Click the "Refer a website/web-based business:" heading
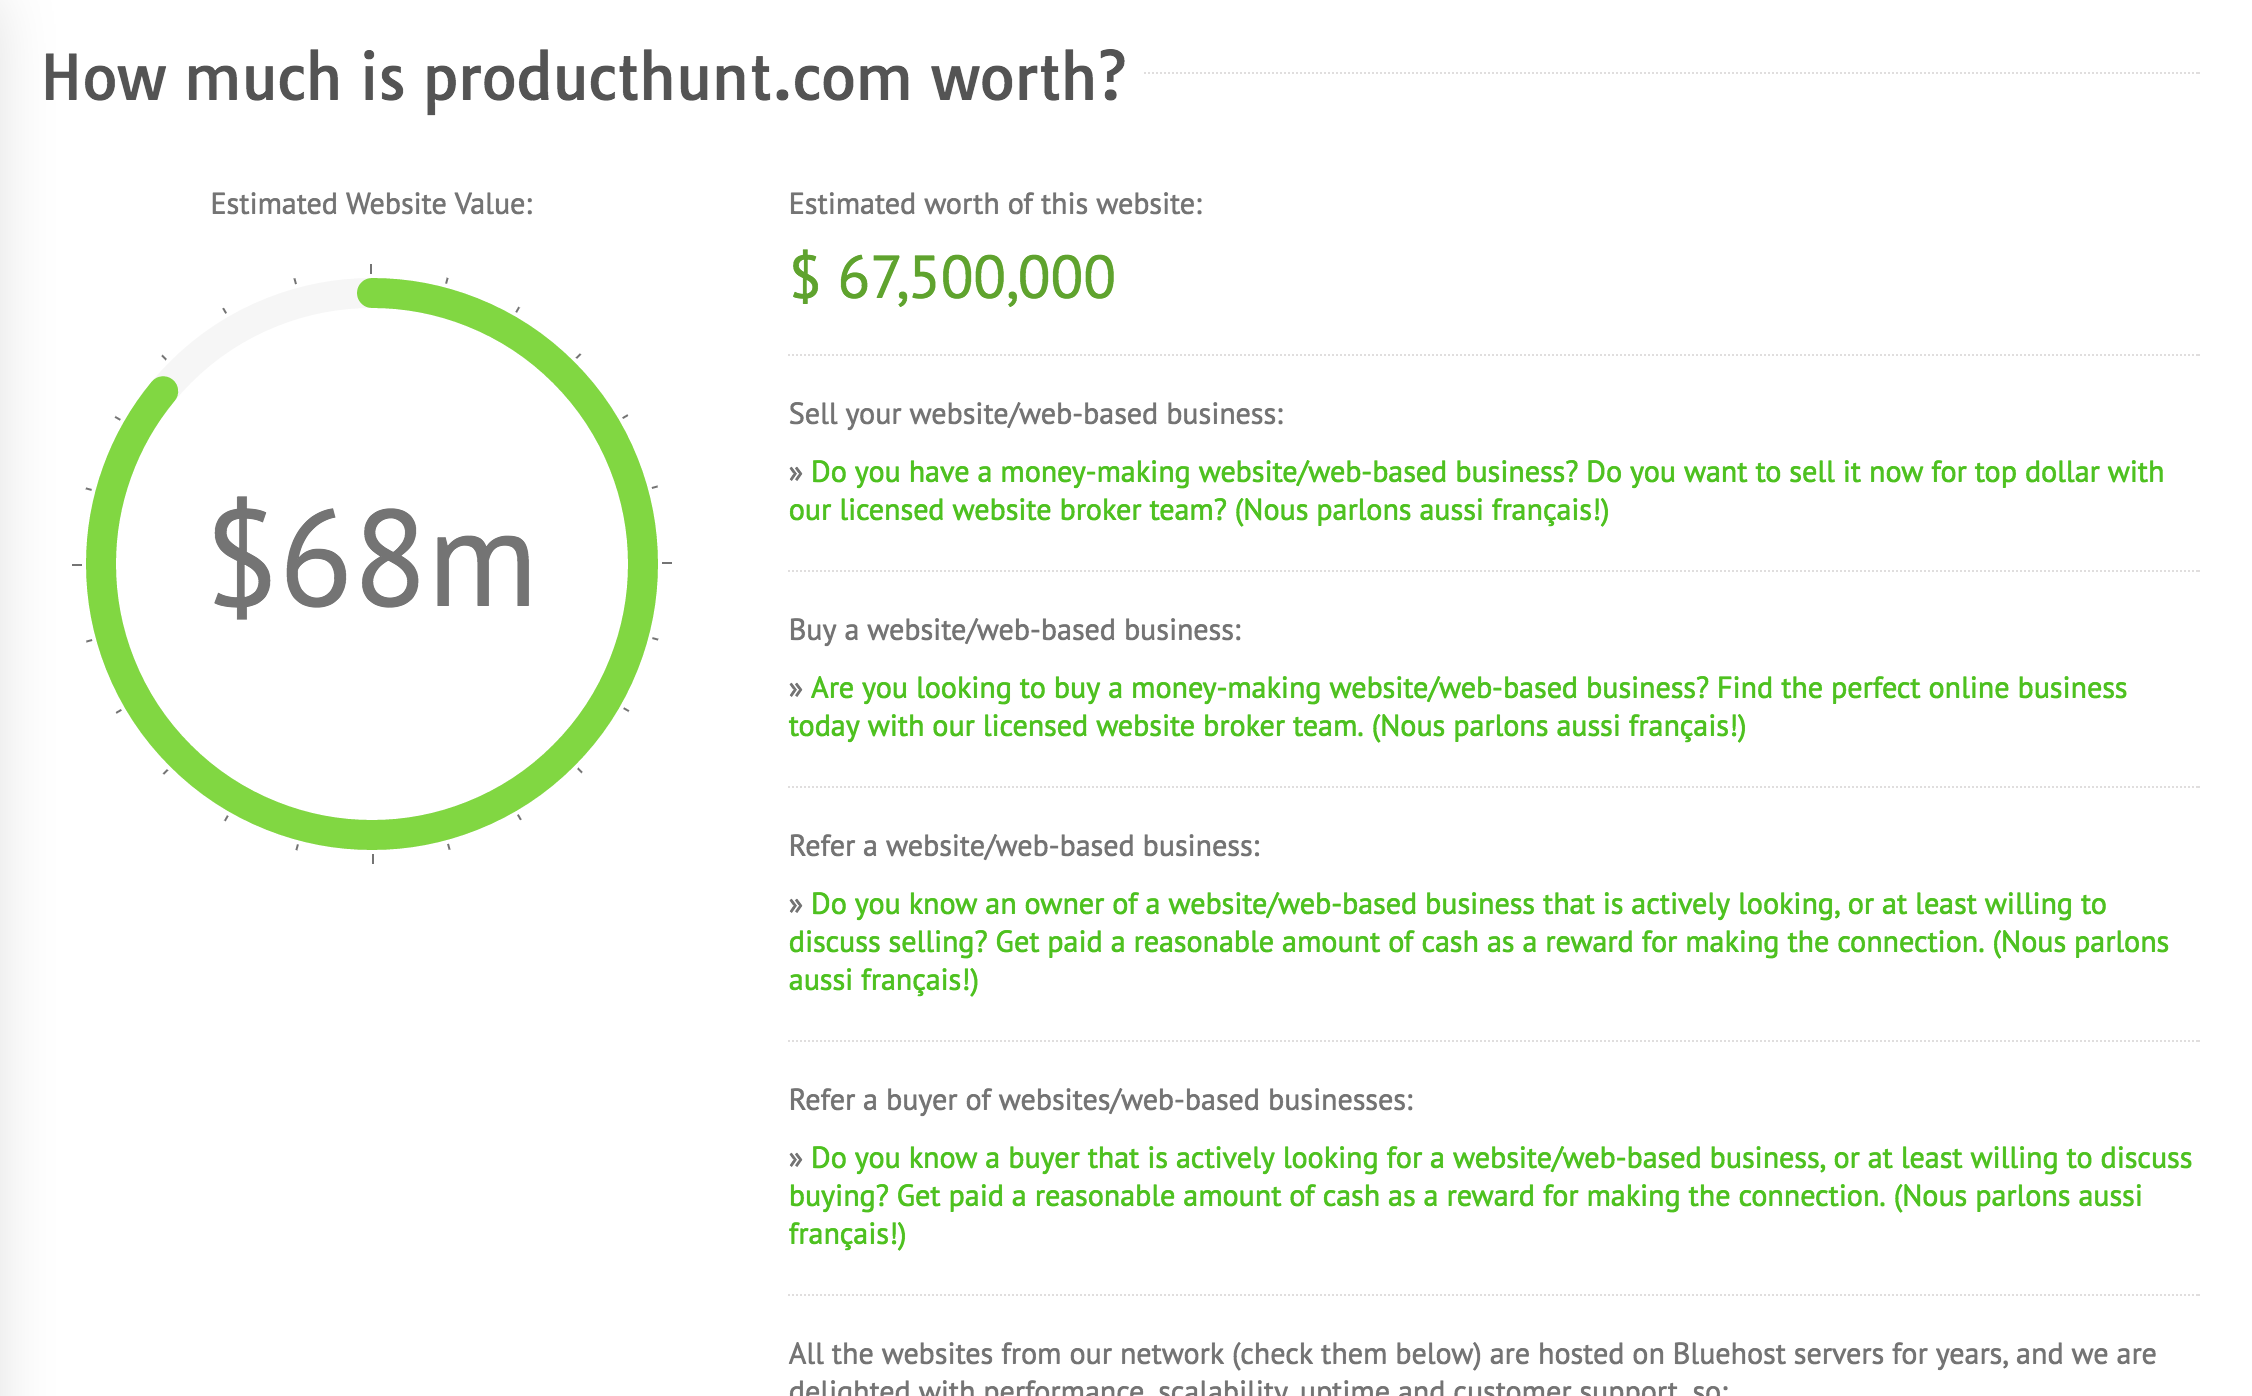The width and height of the screenshot is (2252, 1396). click(1024, 846)
